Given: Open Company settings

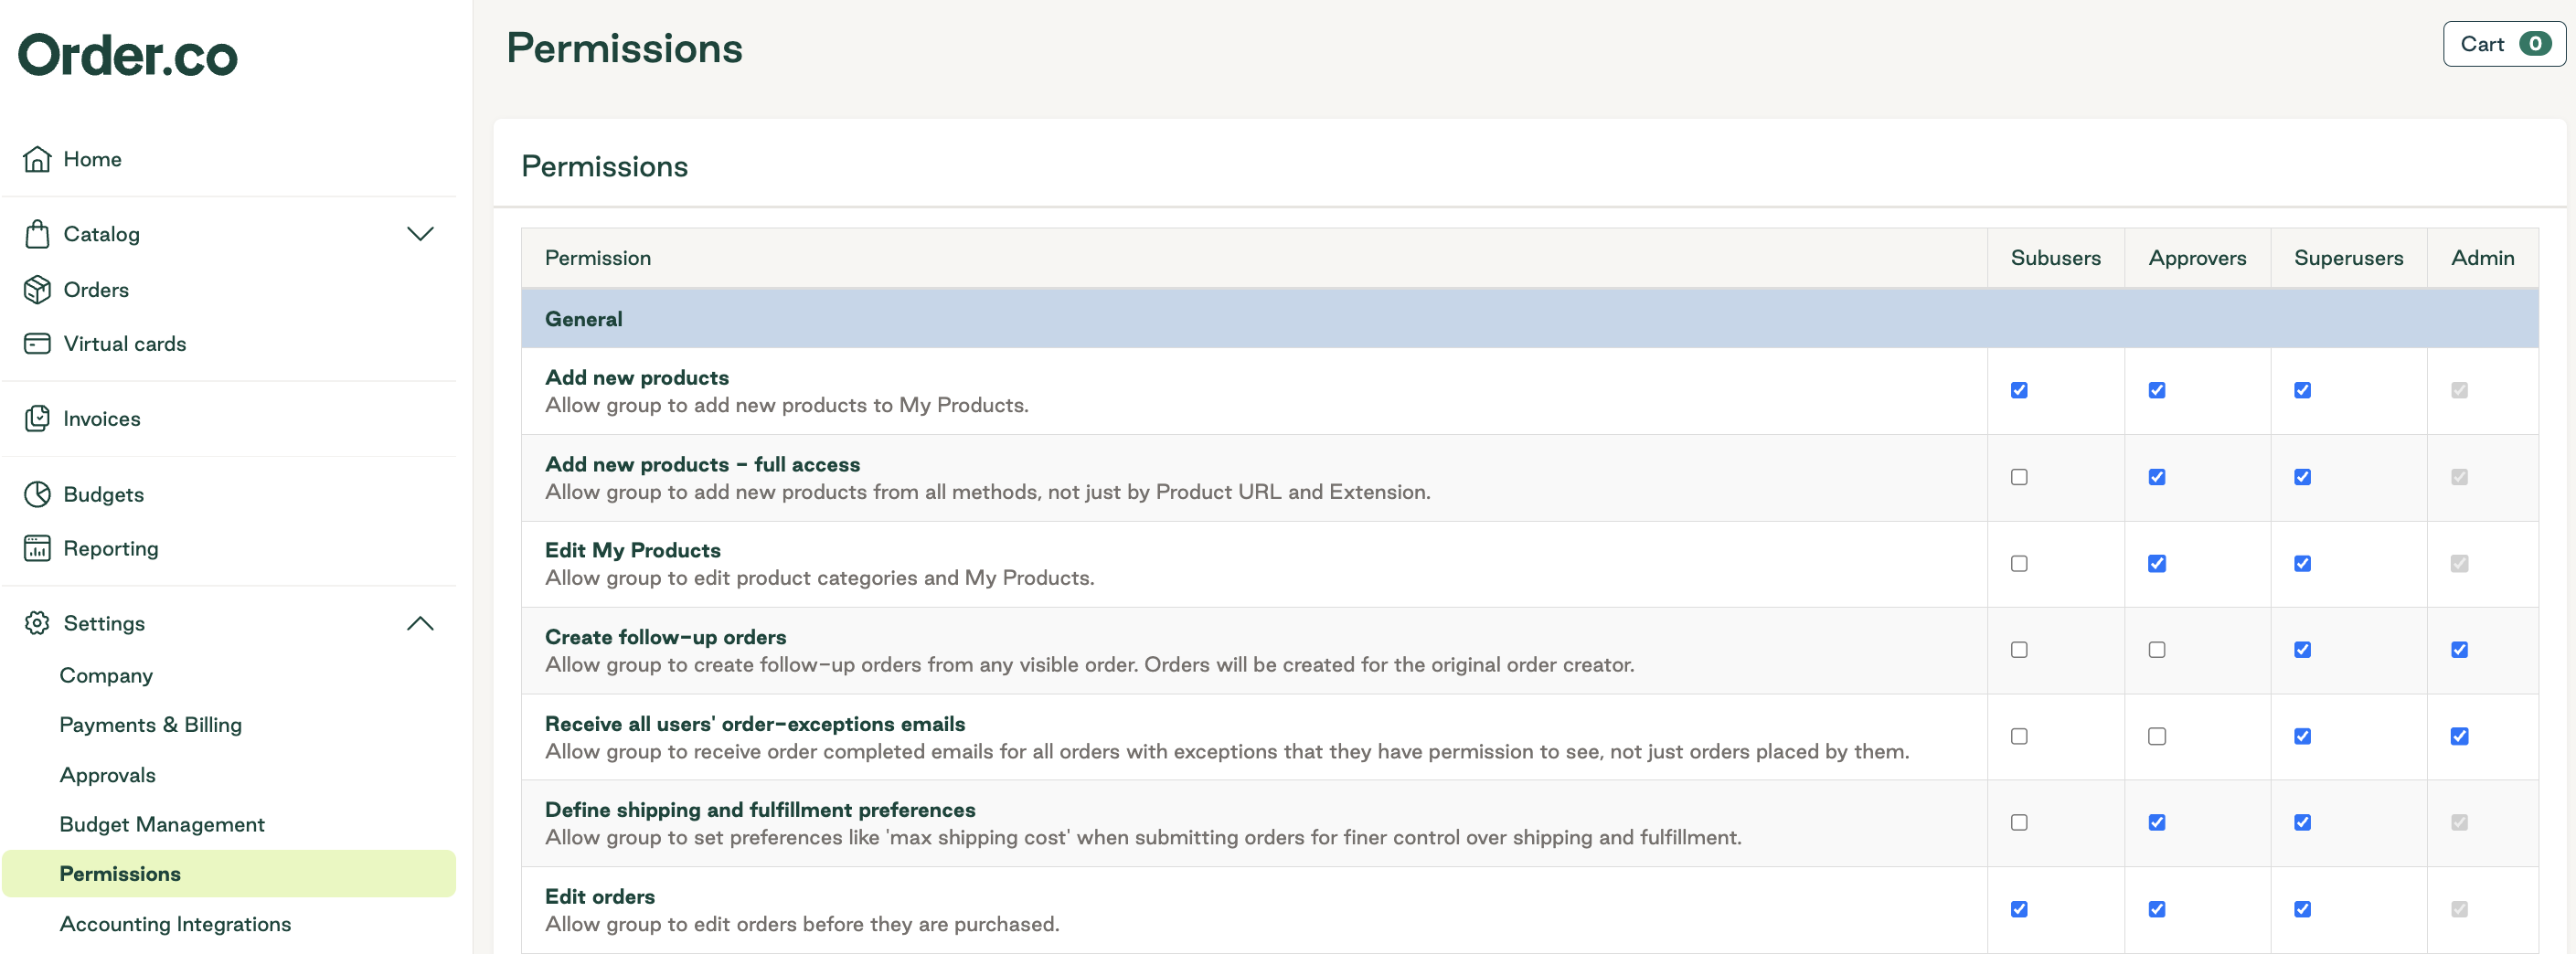Looking at the screenshot, I should [106, 675].
